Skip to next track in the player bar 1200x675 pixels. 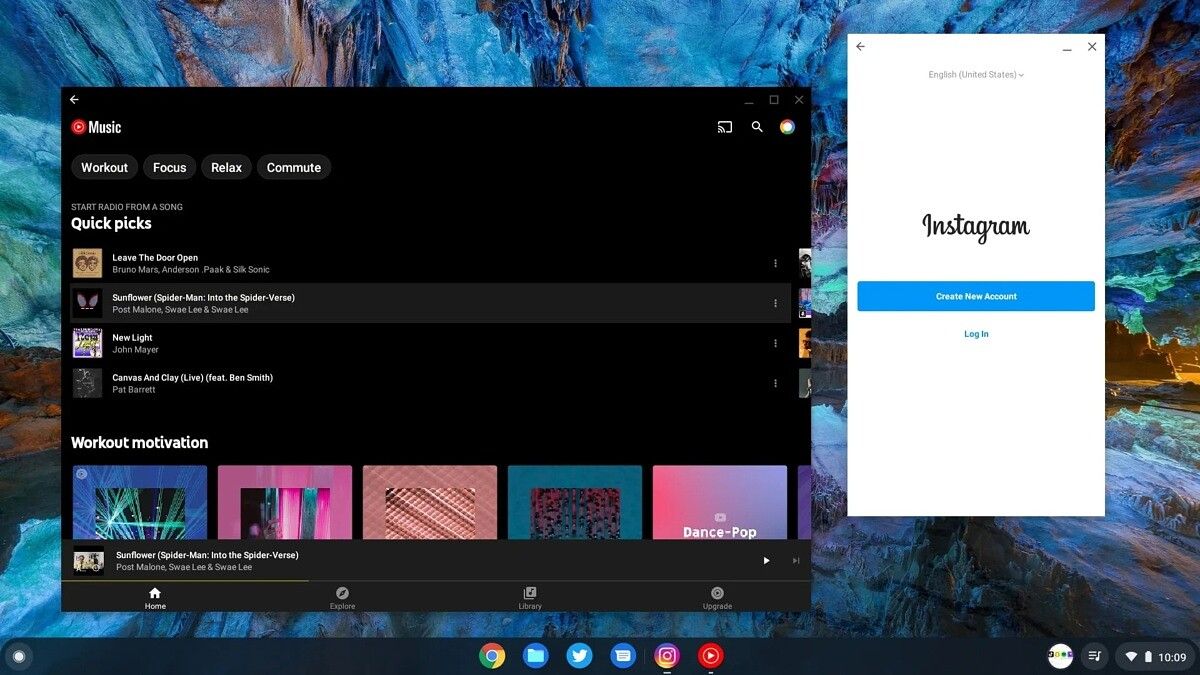tap(797, 560)
